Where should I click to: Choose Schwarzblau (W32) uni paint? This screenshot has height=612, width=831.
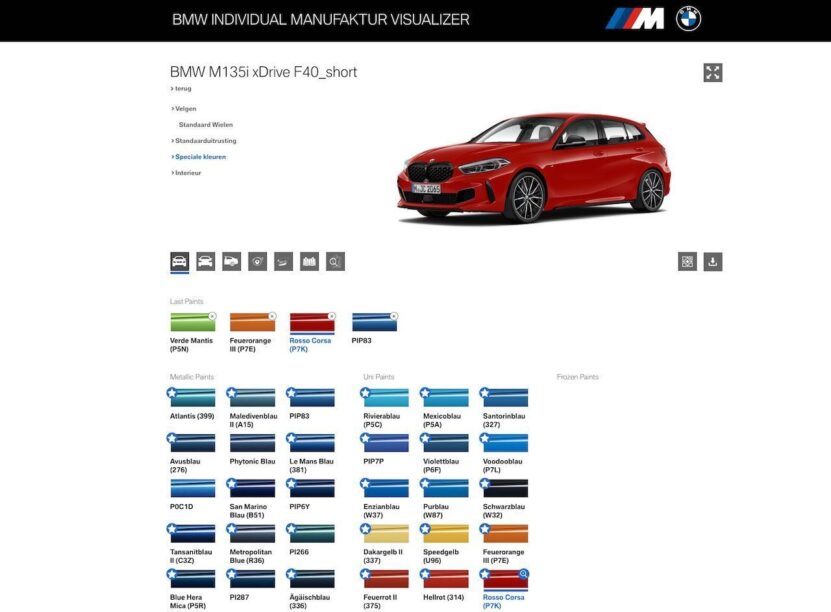pyautogui.click(x=506, y=488)
